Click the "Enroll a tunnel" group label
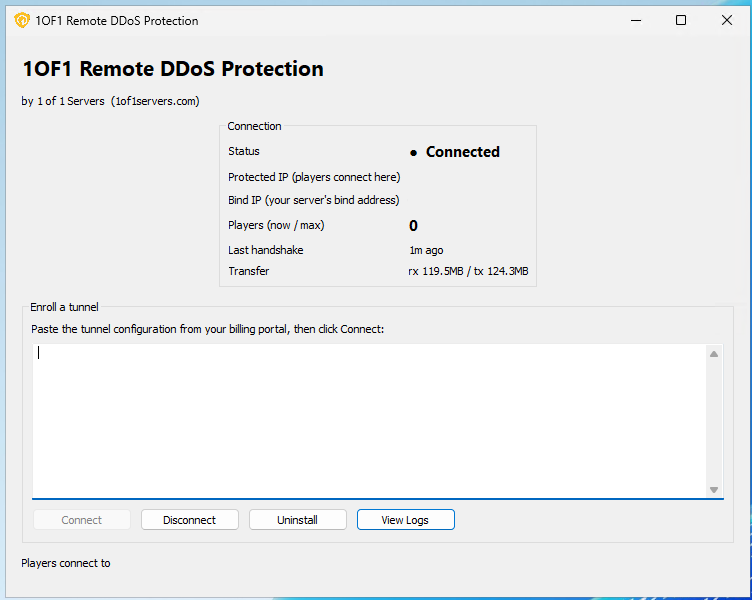 click(64, 307)
